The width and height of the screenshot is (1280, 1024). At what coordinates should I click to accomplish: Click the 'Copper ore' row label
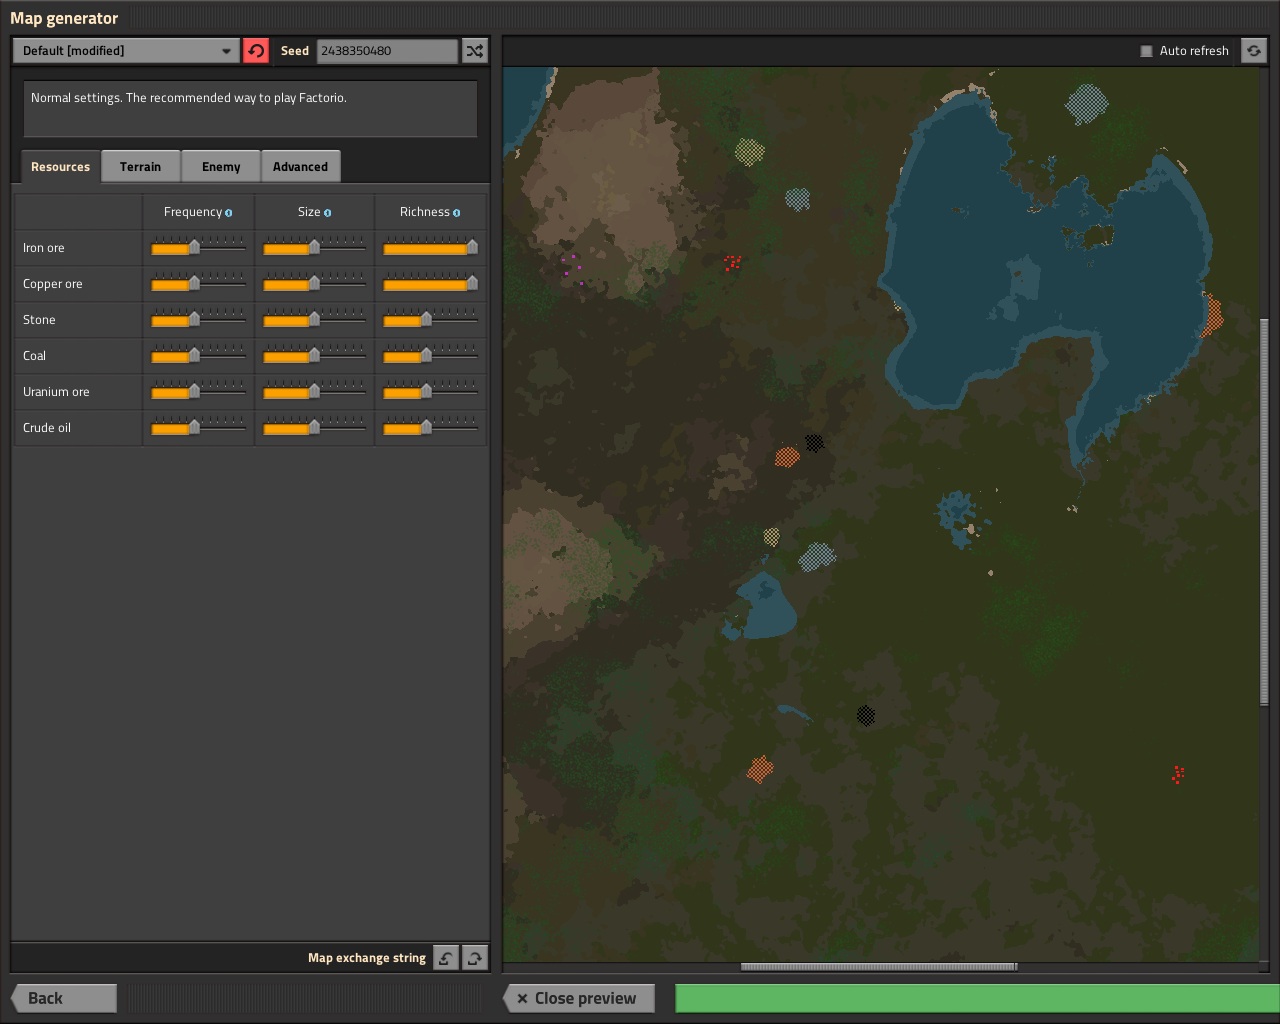[x=53, y=284]
